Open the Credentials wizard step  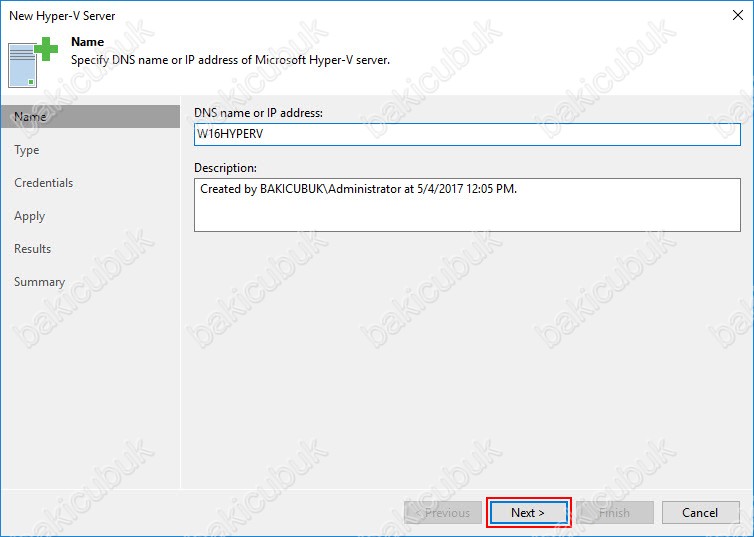(x=44, y=183)
